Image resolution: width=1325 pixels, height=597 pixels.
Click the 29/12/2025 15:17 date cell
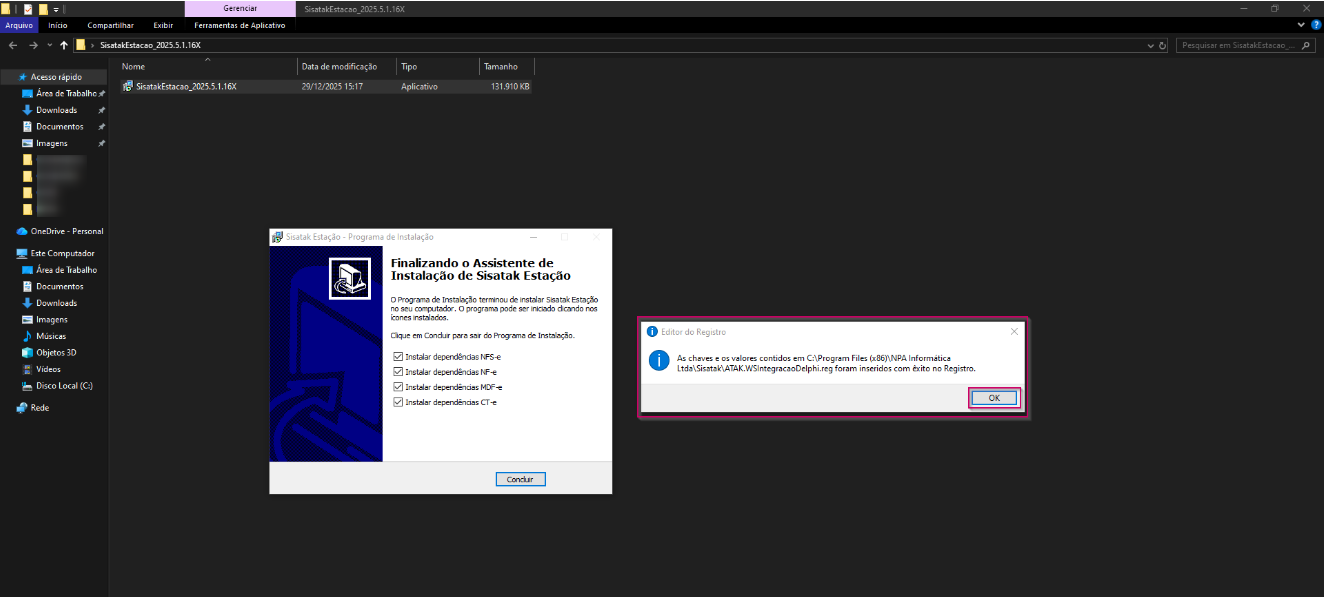pos(332,86)
